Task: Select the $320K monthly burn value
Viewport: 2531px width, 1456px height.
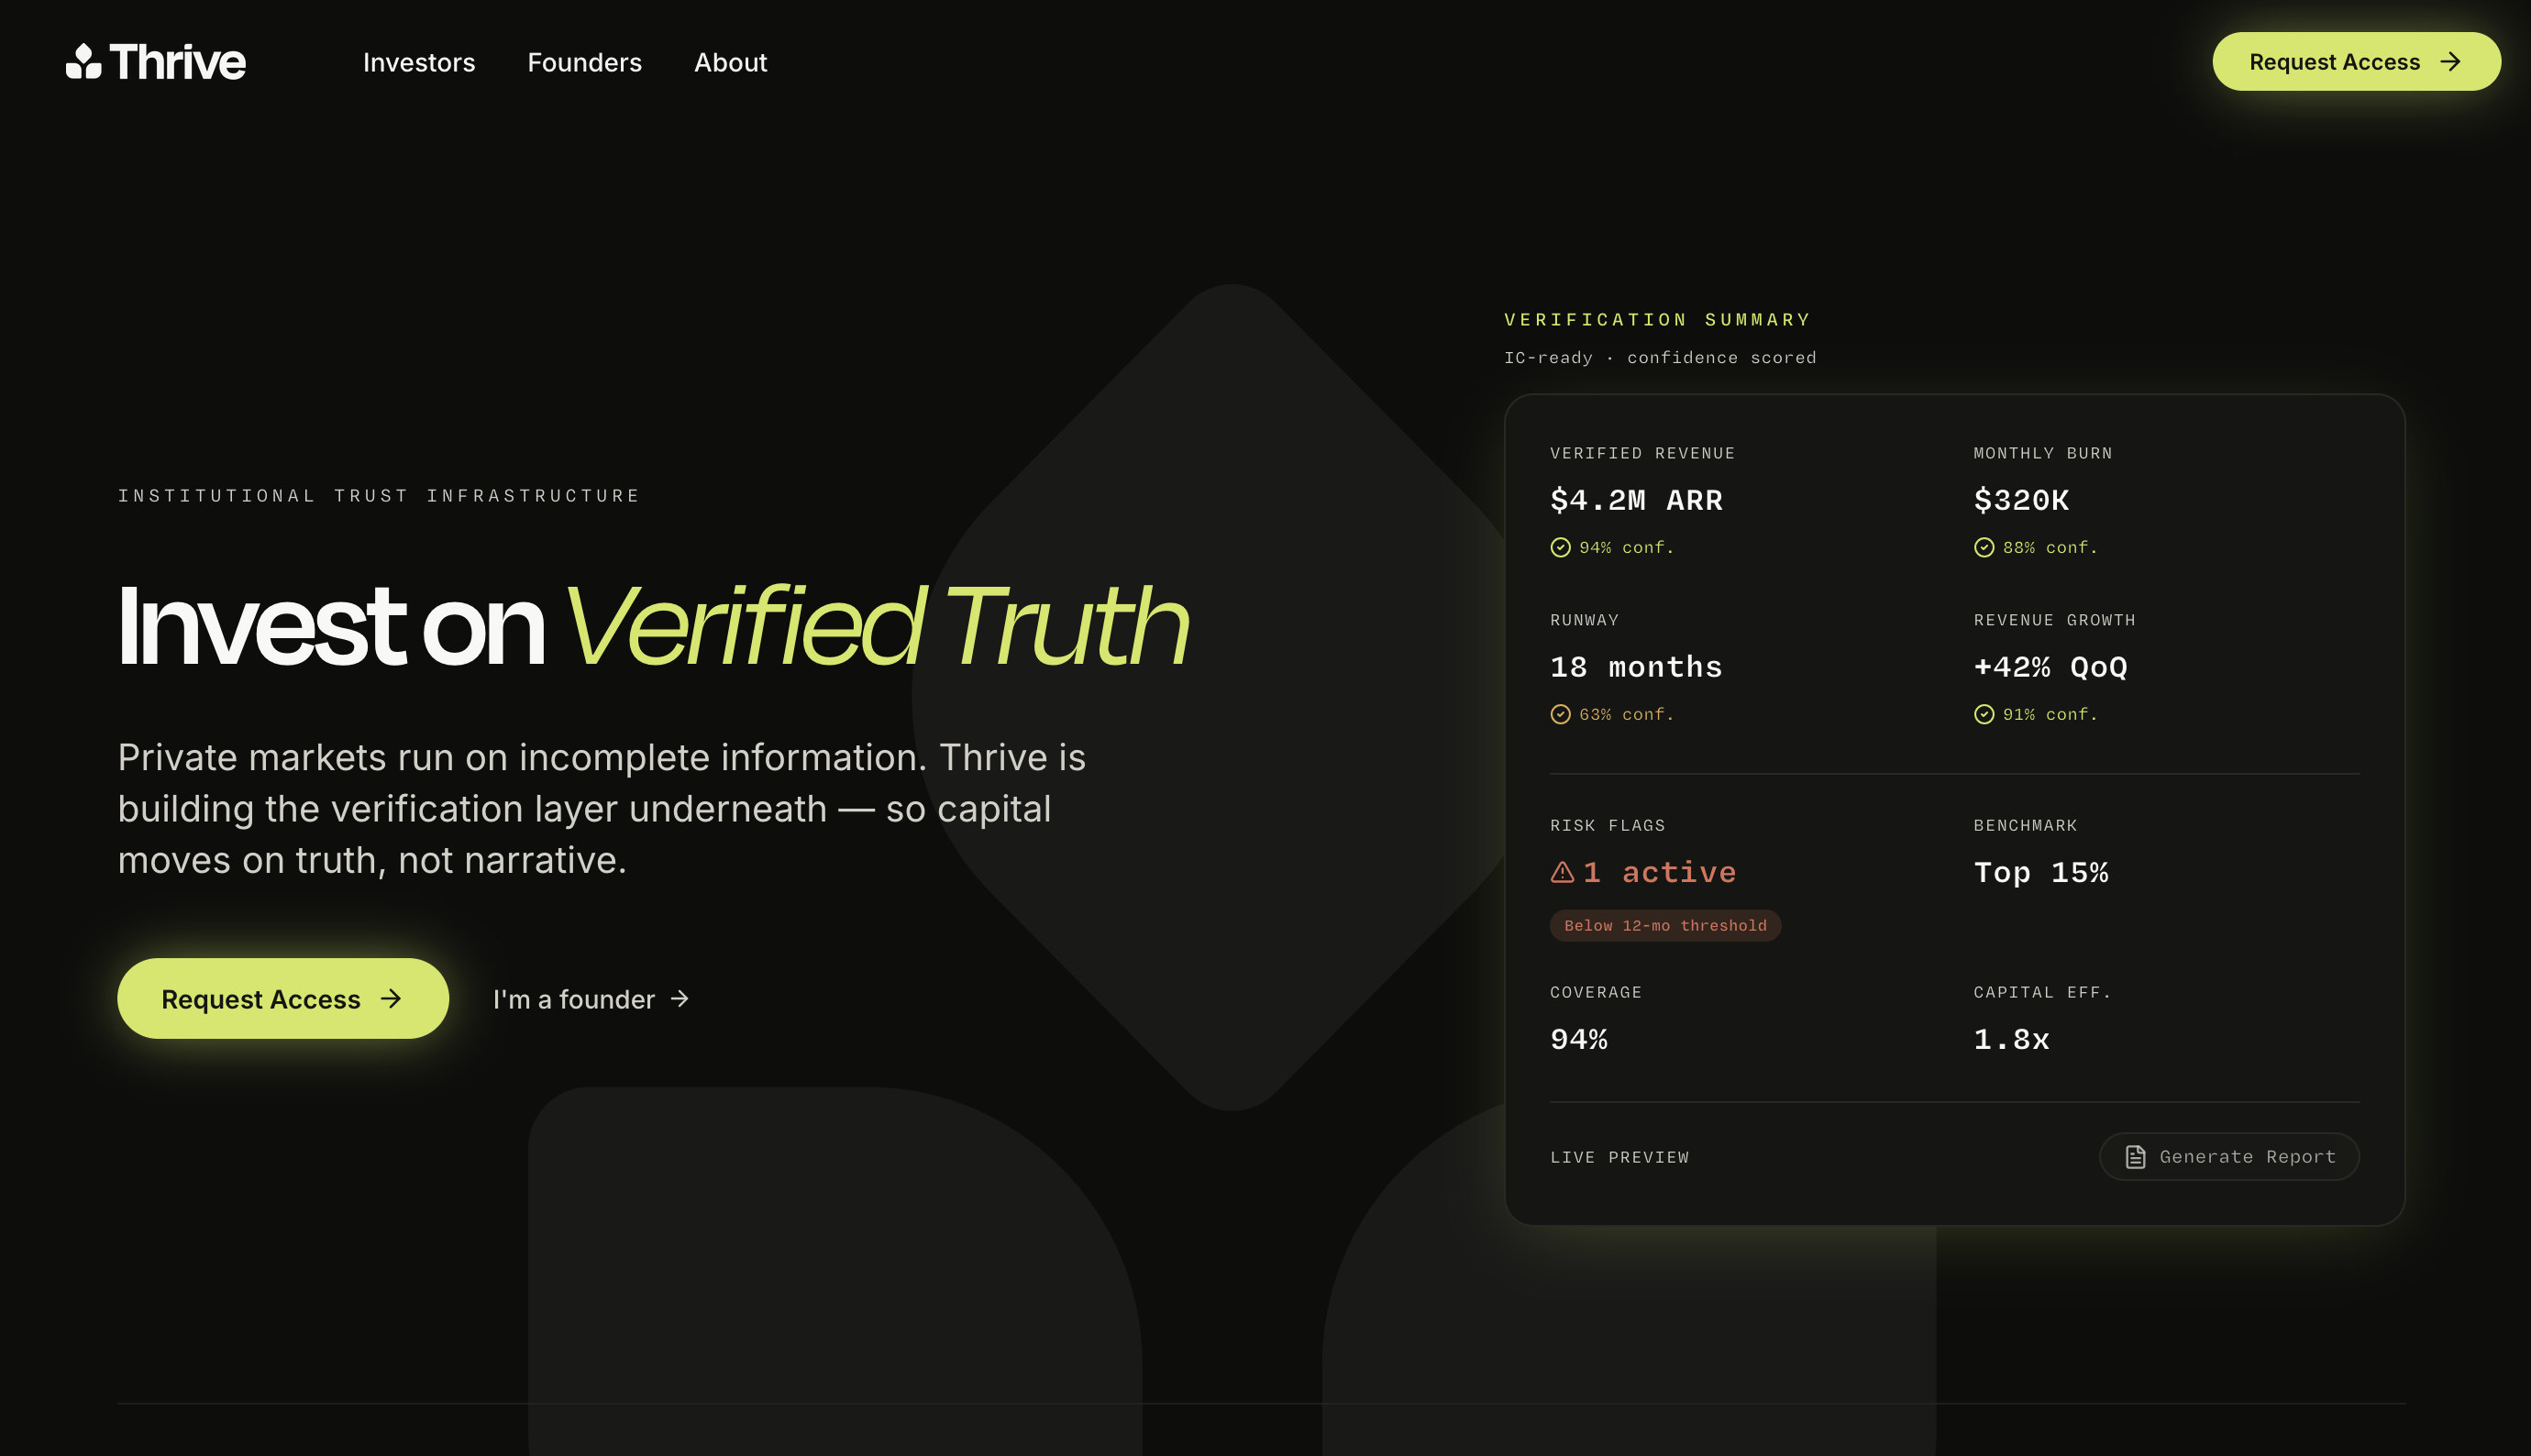Action: coord(2021,500)
